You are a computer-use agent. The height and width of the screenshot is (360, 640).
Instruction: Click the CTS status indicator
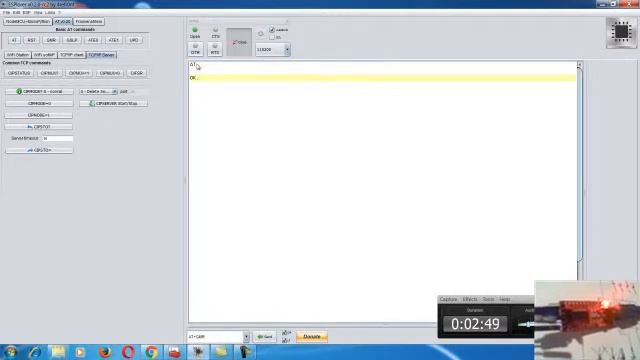click(x=215, y=30)
